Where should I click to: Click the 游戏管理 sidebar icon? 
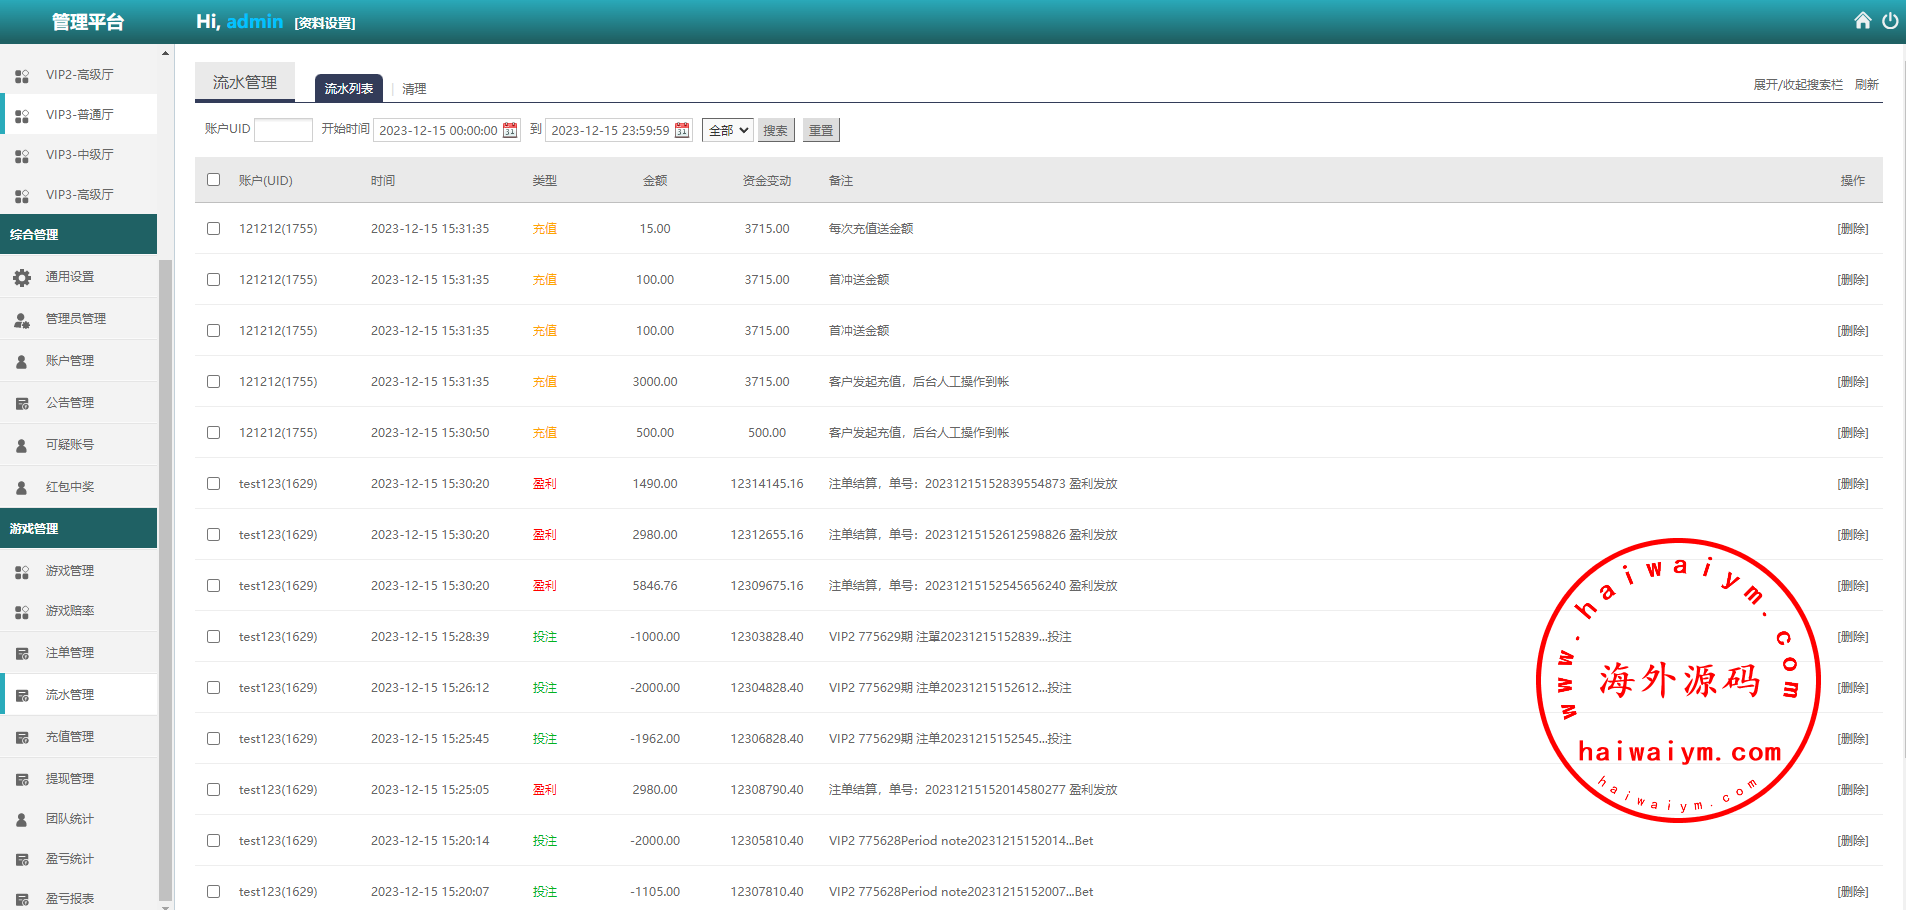[22, 571]
